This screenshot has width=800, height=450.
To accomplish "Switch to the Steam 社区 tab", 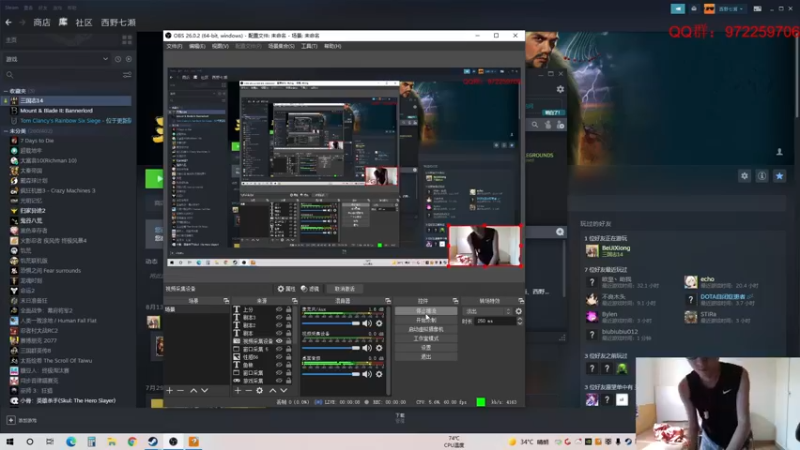I will tap(84, 22).
